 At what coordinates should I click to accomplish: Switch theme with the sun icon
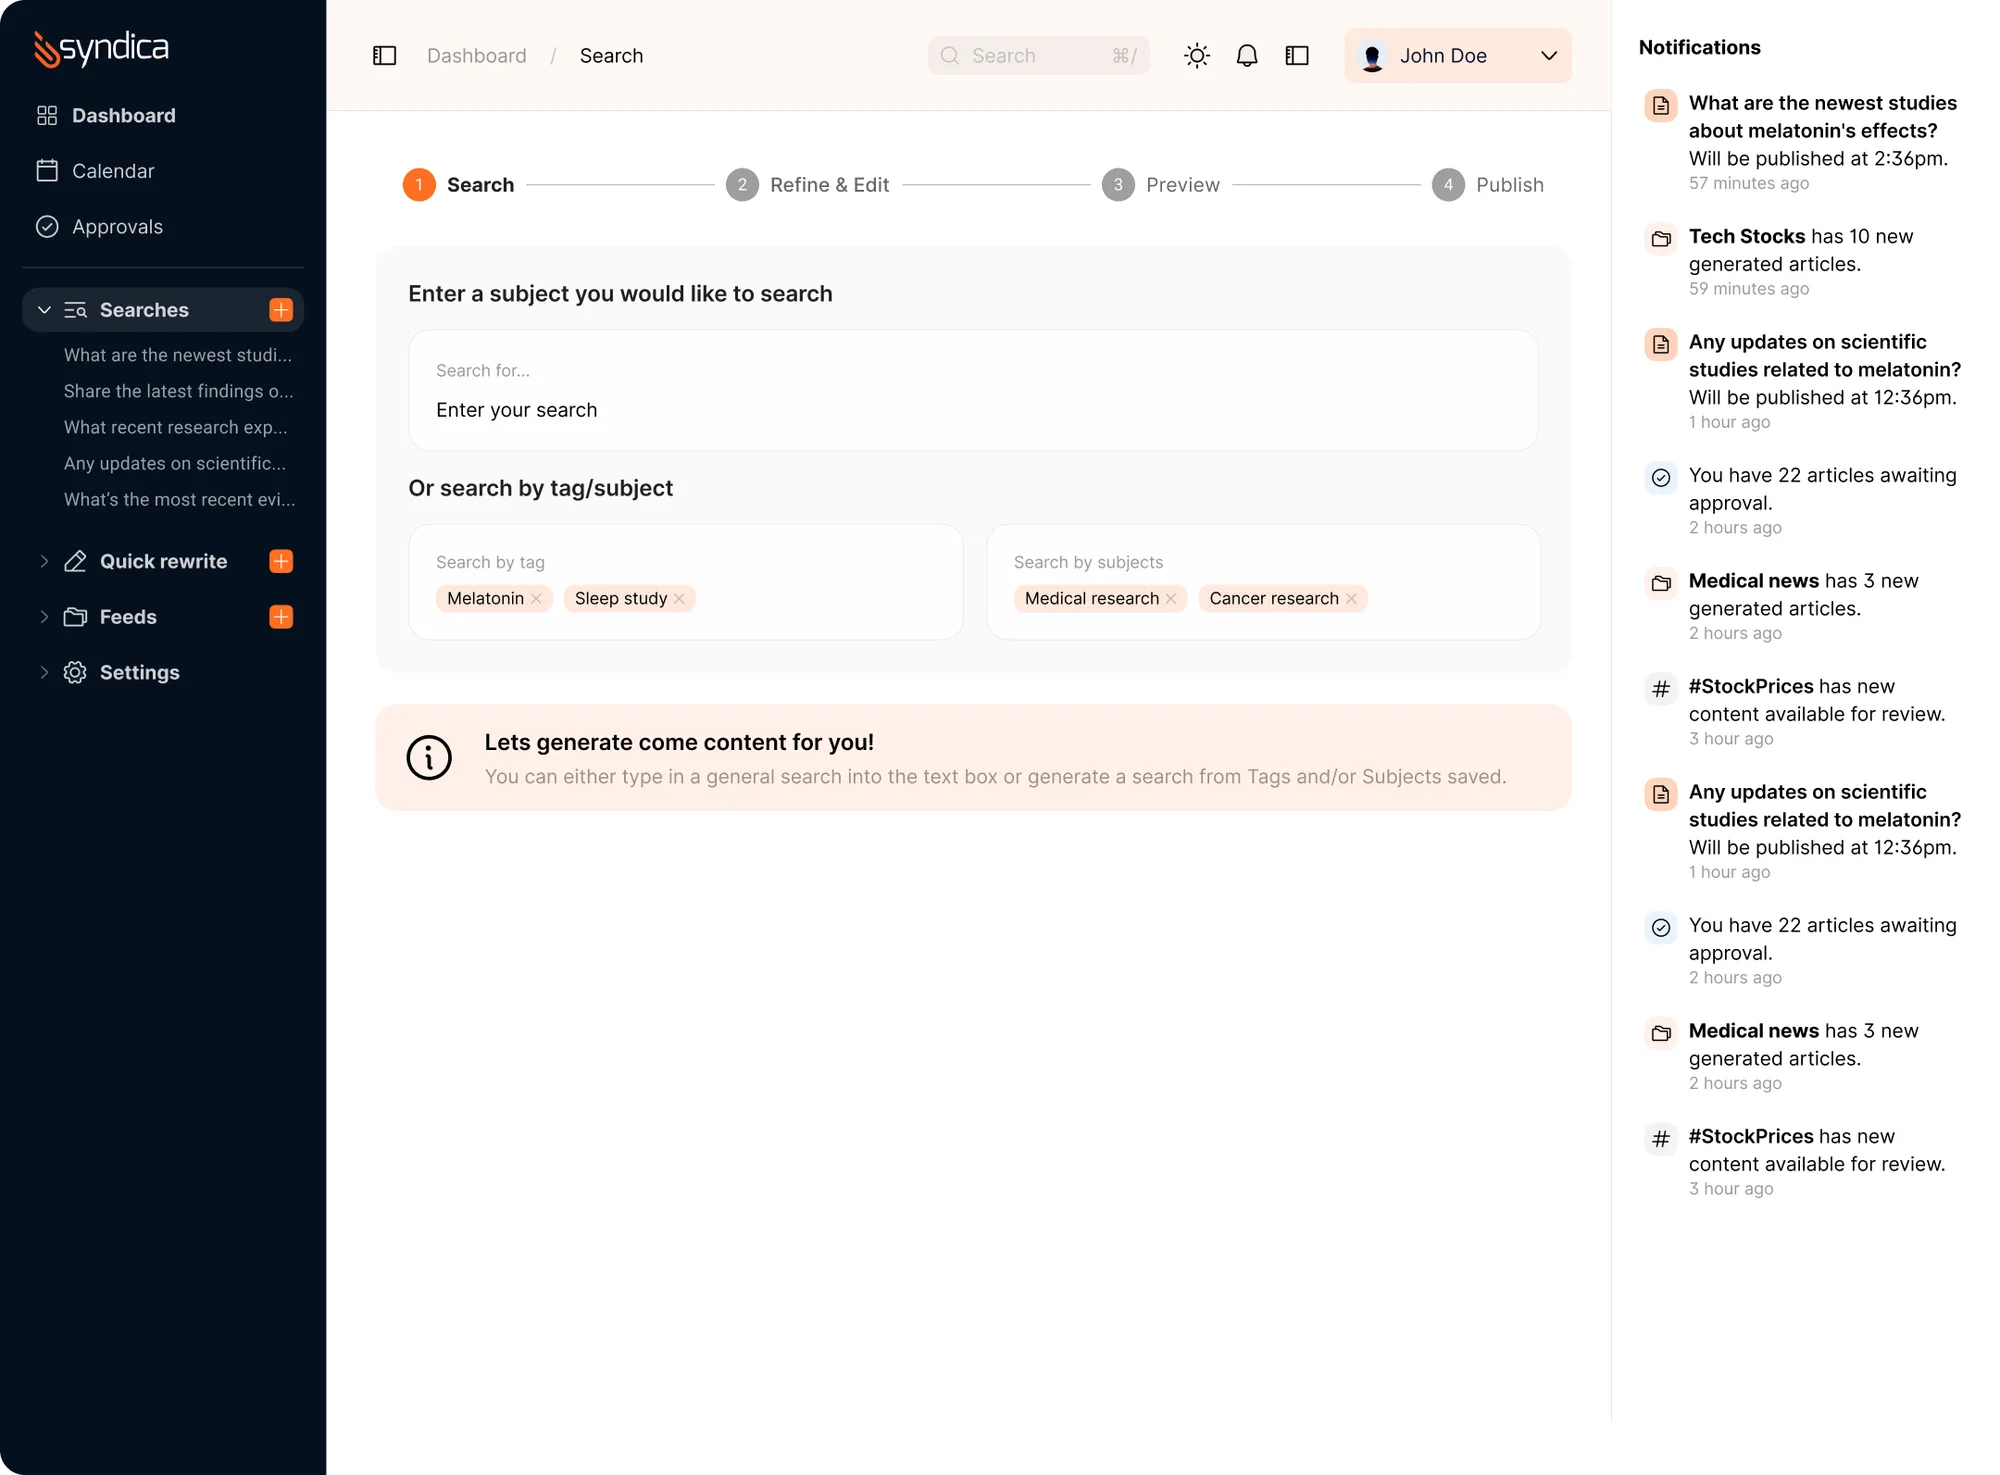pos(1197,56)
